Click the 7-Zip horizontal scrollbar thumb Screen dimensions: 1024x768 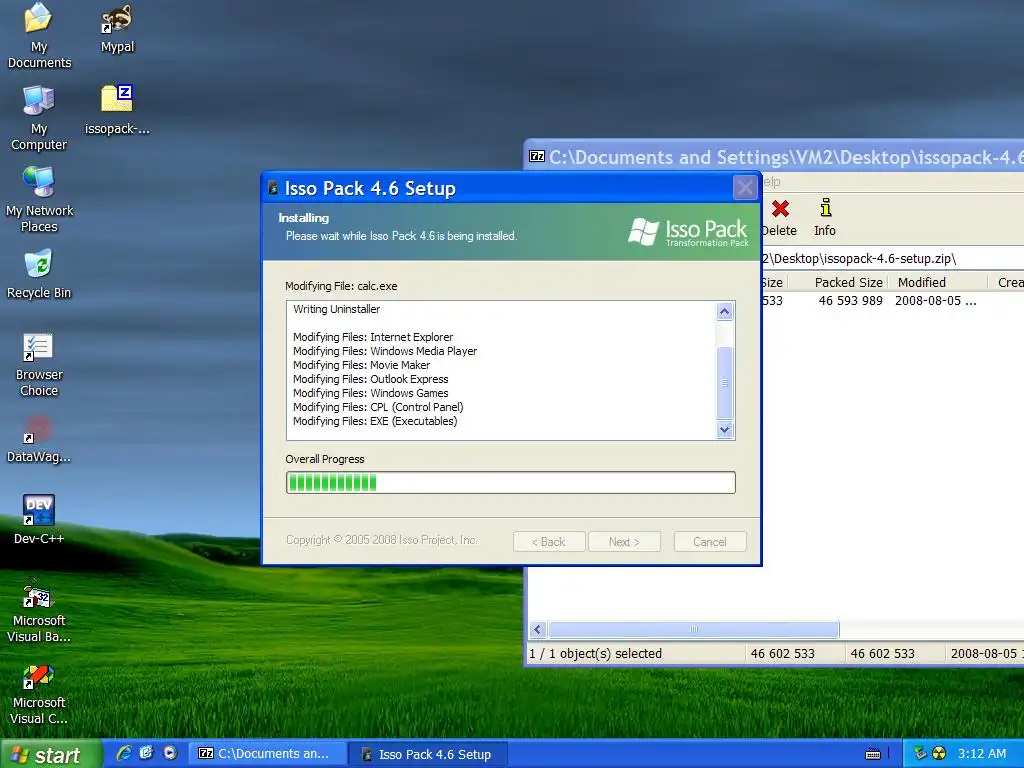click(694, 630)
